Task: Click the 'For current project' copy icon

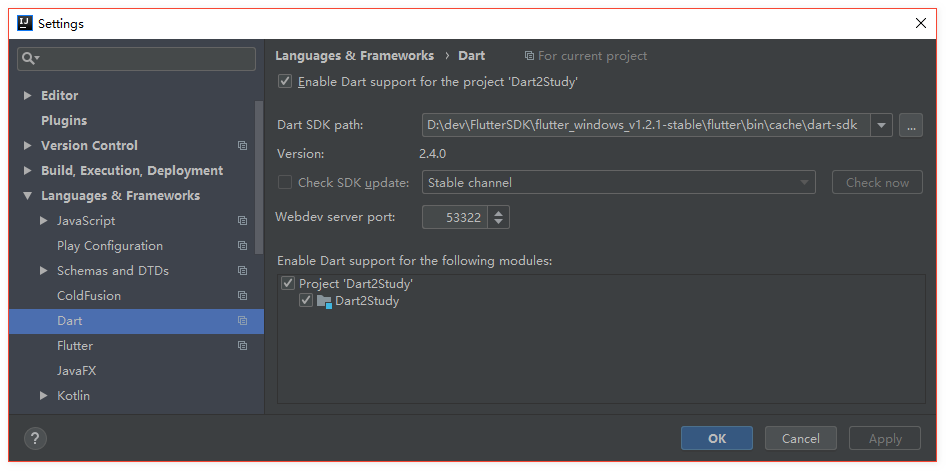Action: (x=529, y=55)
